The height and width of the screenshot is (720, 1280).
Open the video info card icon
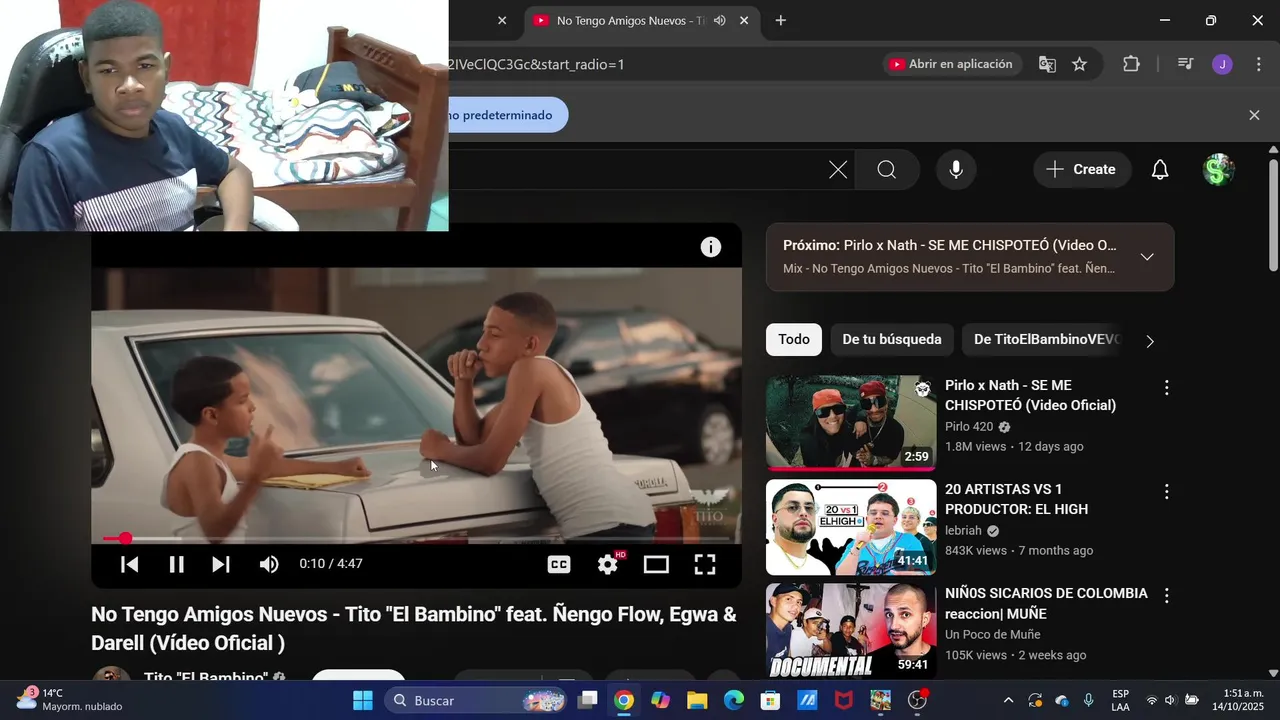click(x=711, y=247)
